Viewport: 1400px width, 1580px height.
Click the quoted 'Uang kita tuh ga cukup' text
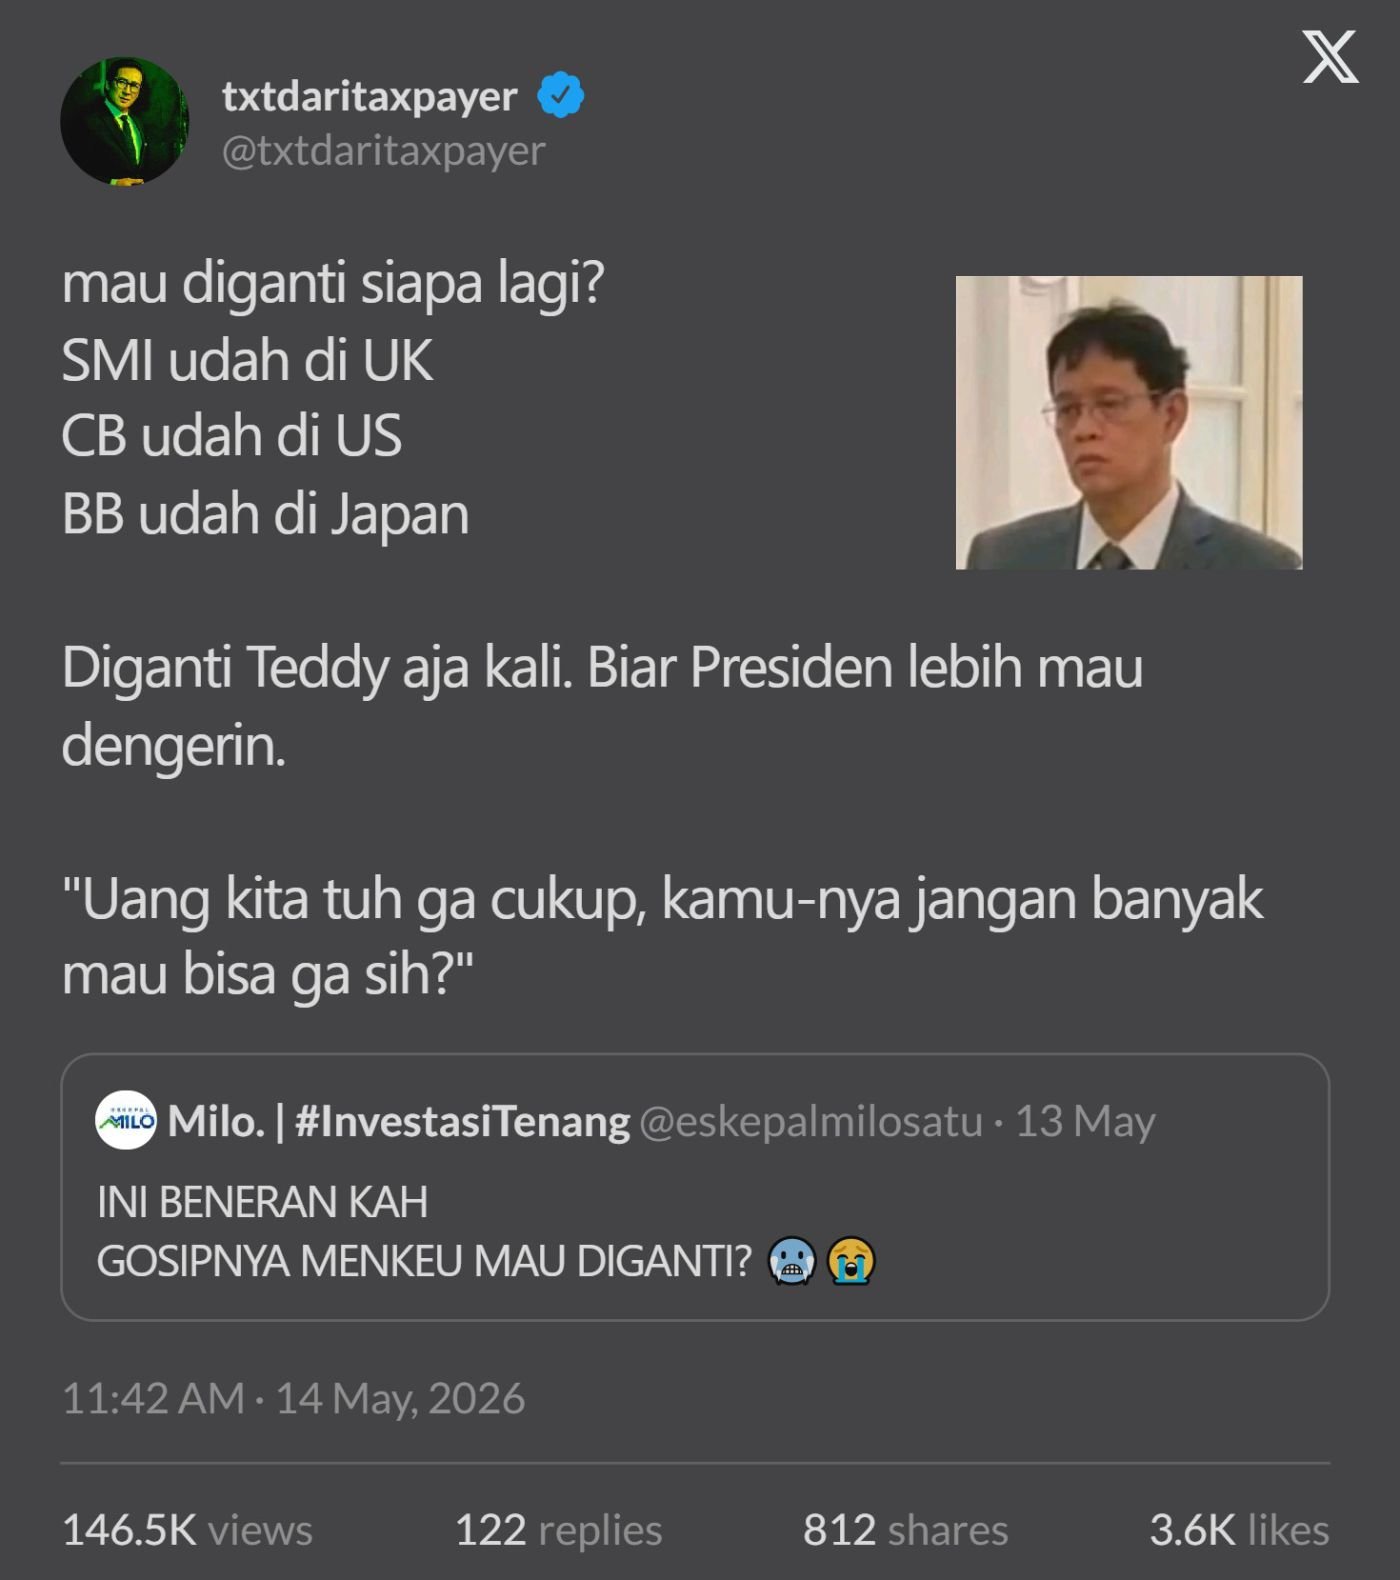[x=662, y=936]
